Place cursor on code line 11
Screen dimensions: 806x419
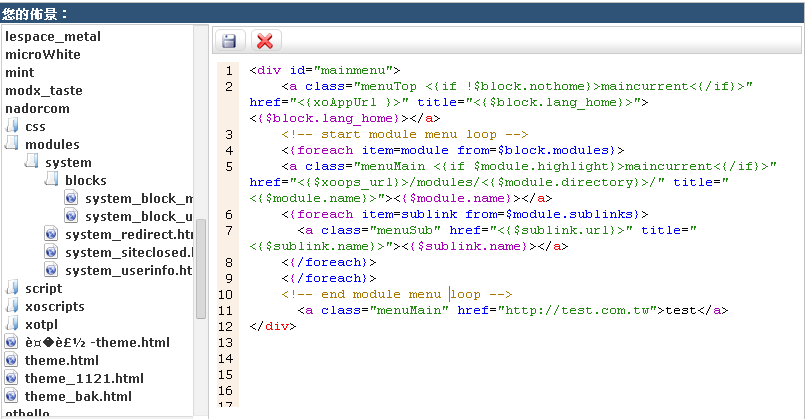point(500,310)
